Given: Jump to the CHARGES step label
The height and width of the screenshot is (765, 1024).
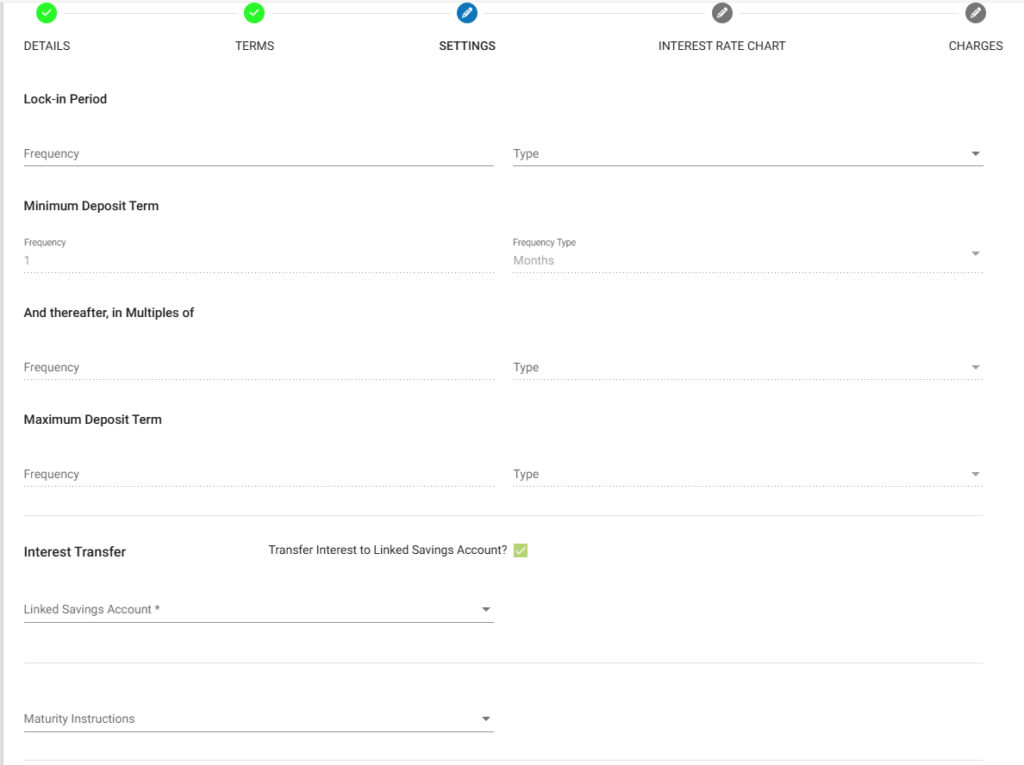Looking at the screenshot, I should click(x=975, y=46).
